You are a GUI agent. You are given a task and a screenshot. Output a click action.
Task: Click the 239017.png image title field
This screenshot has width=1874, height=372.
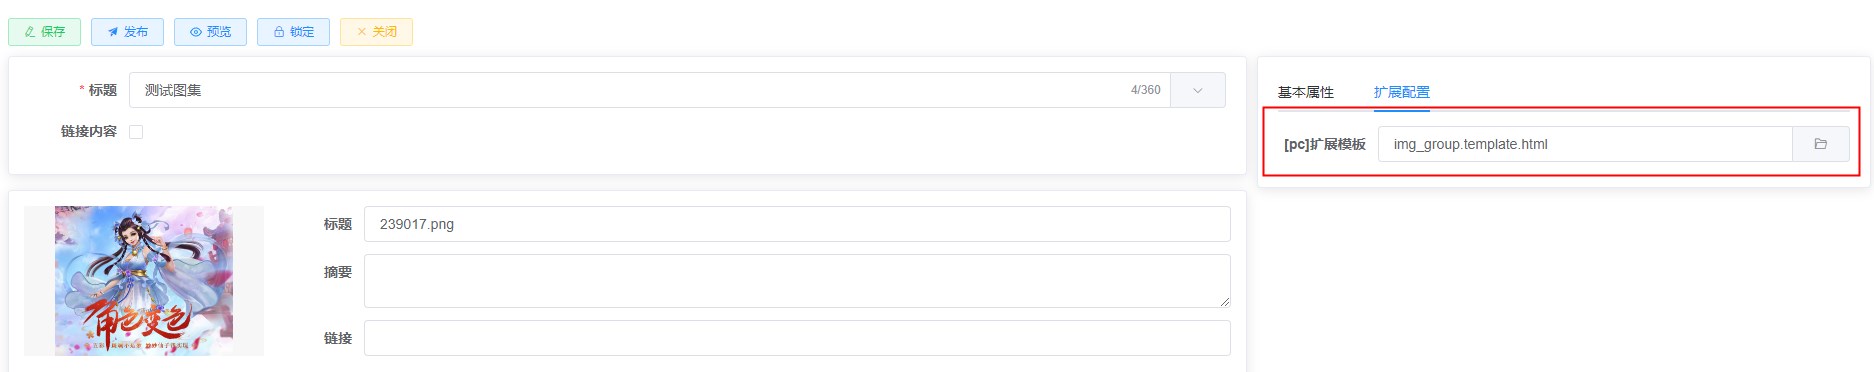coord(797,224)
